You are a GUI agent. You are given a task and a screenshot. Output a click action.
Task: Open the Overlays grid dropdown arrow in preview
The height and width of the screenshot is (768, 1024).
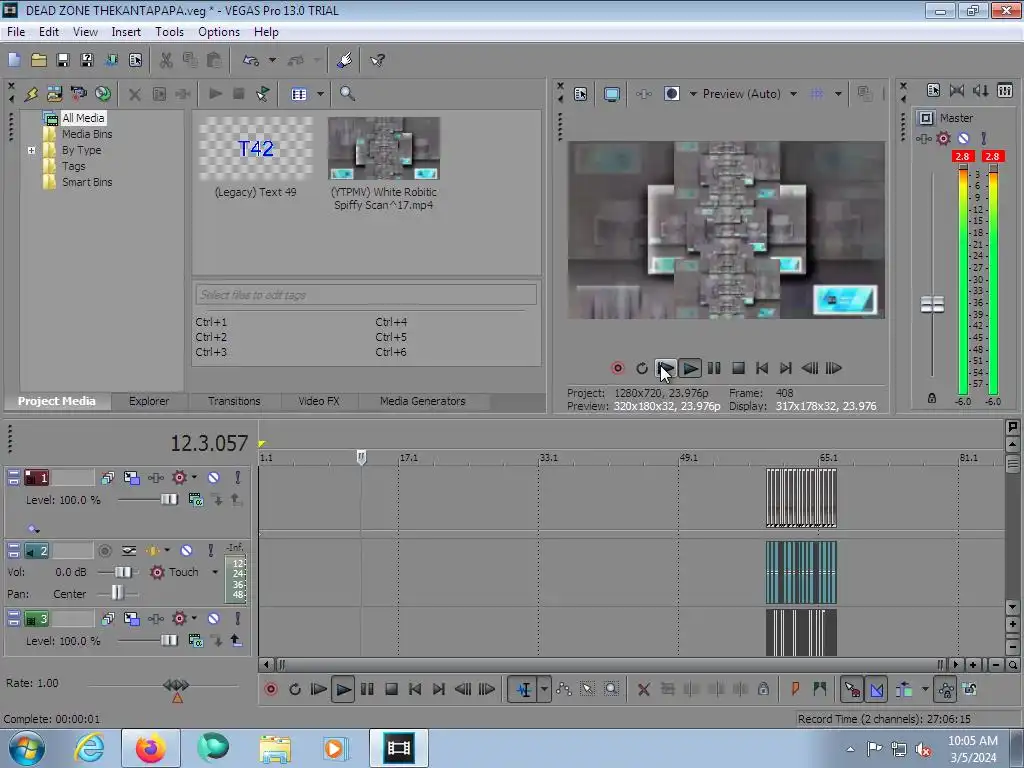(x=838, y=94)
